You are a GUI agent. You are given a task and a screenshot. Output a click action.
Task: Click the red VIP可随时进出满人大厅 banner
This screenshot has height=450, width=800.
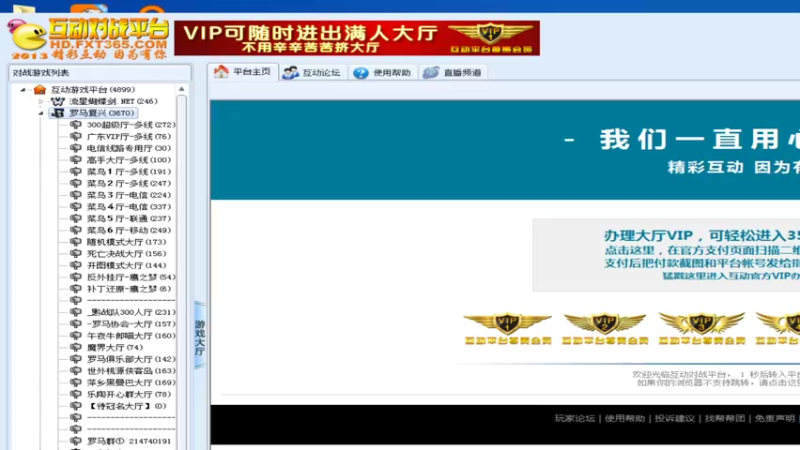tap(357, 38)
